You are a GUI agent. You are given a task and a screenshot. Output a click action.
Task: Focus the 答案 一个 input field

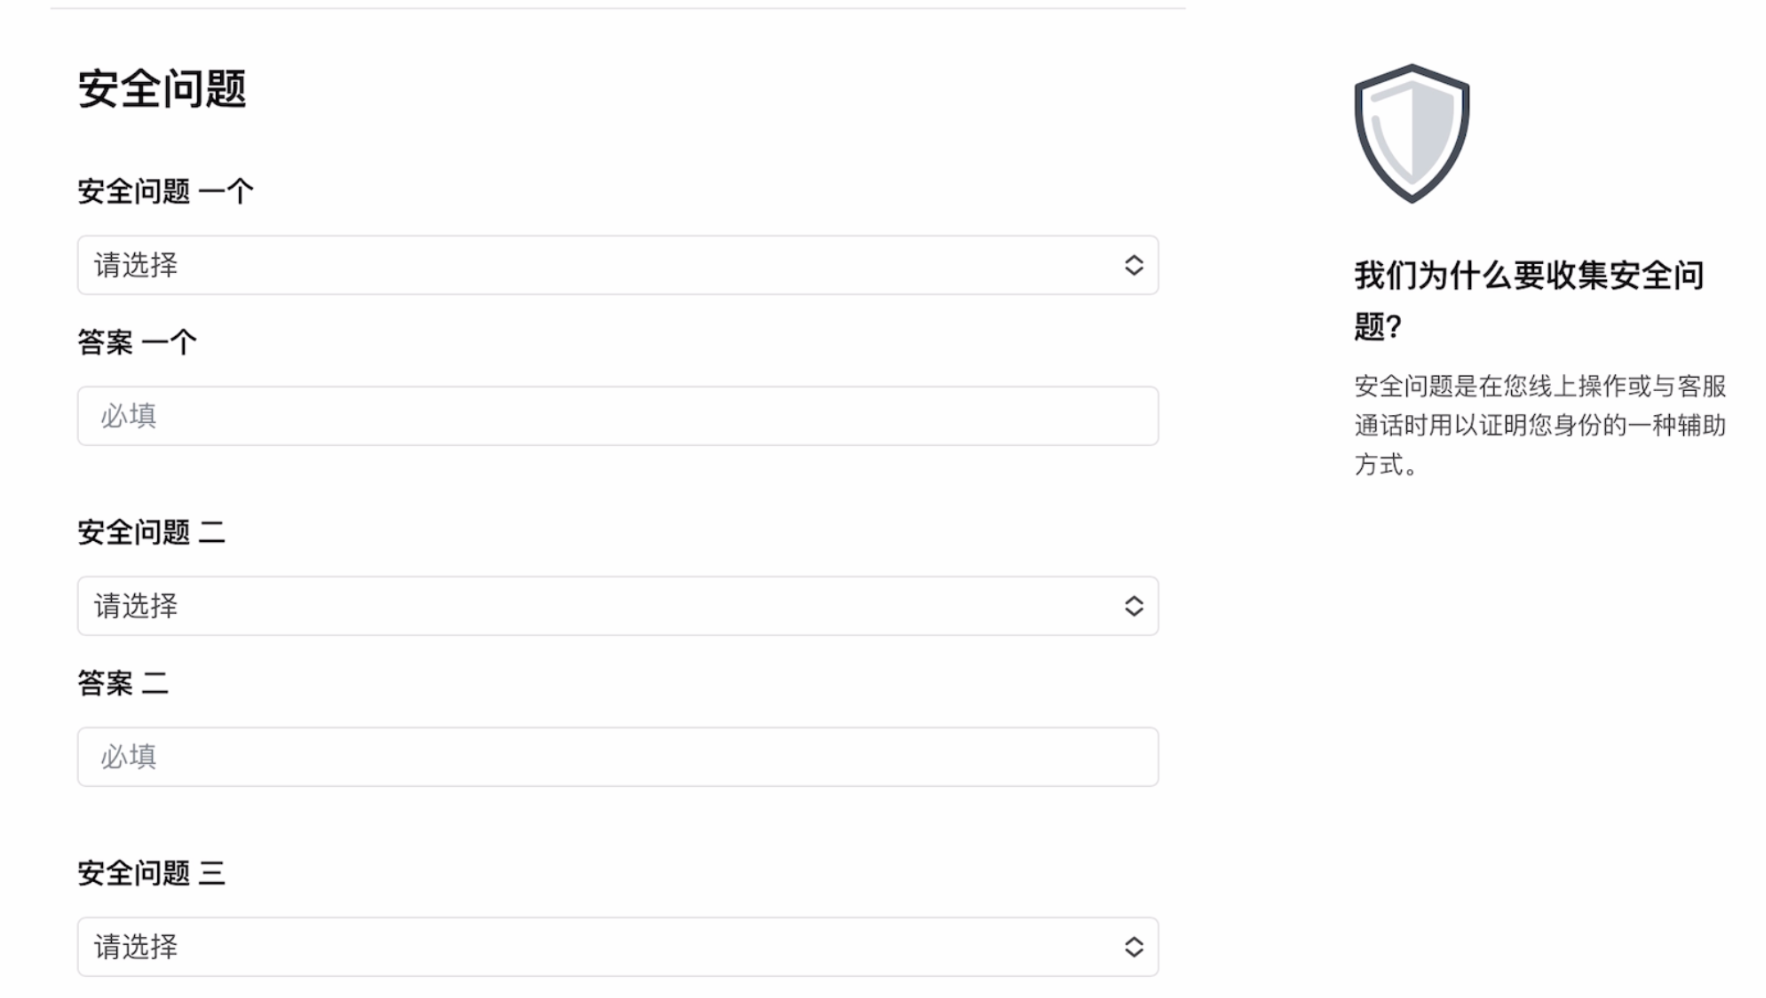pos(617,416)
